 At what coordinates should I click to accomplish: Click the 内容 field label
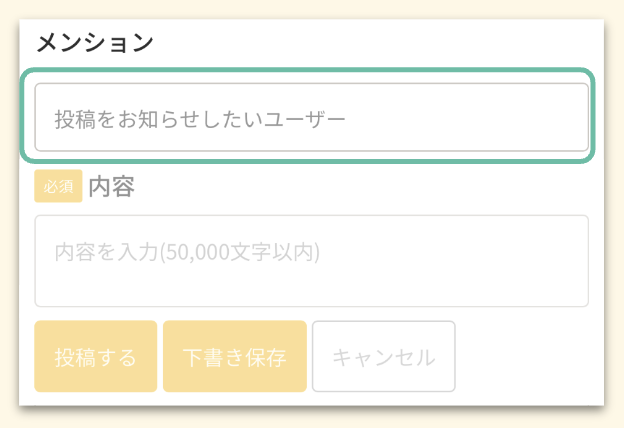(x=111, y=186)
